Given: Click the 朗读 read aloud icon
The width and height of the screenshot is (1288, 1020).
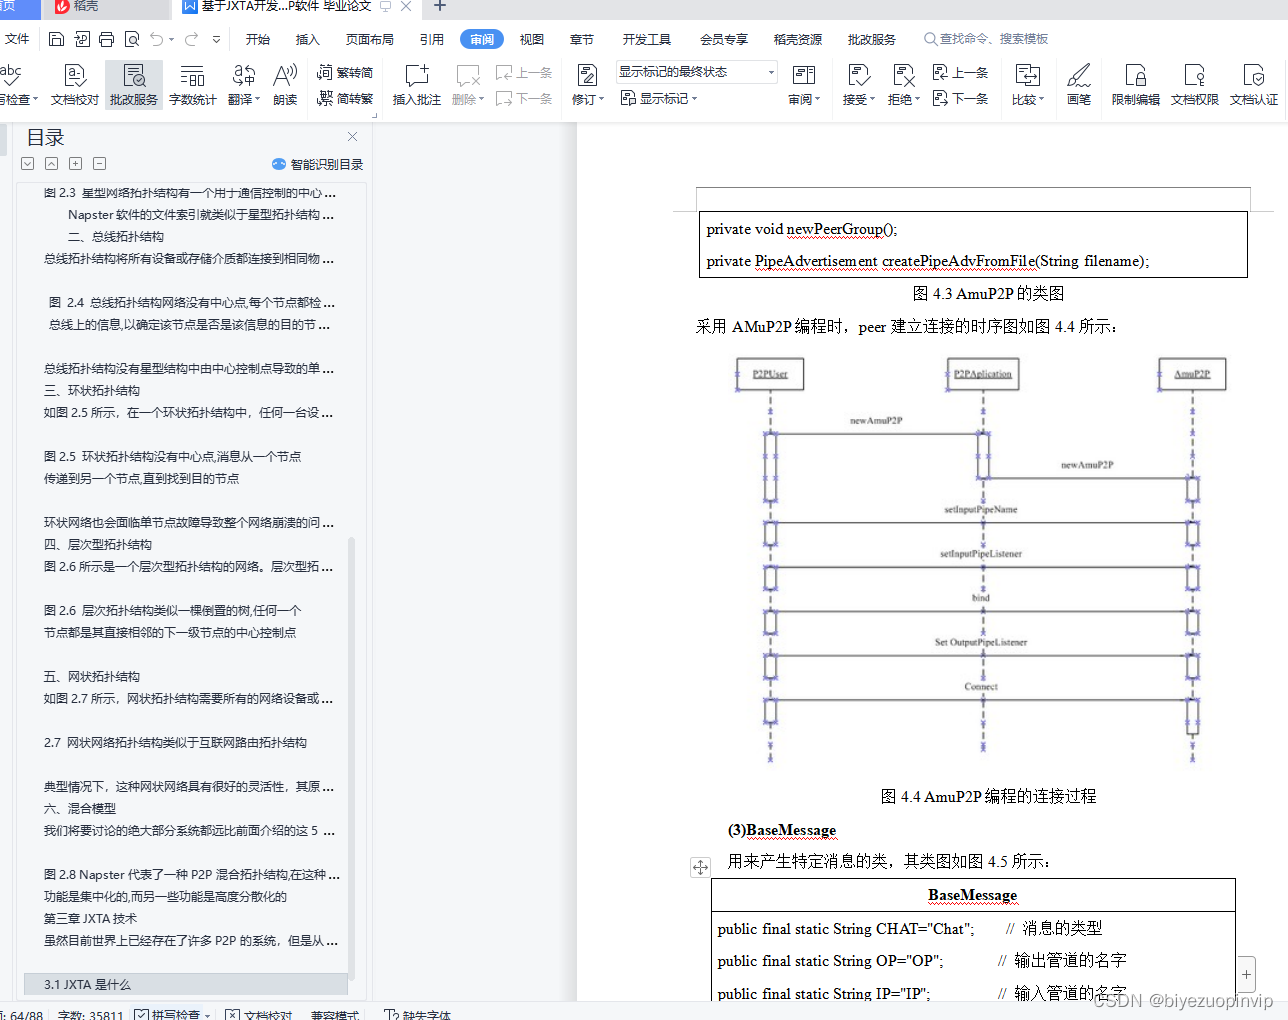Looking at the screenshot, I should [x=285, y=84].
